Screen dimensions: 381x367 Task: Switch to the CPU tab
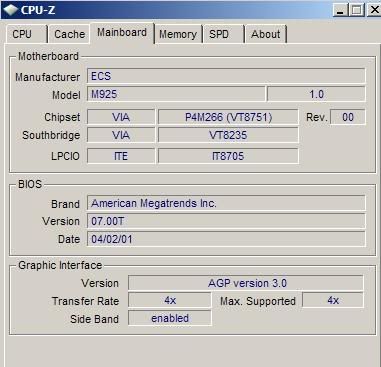click(x=27, y=34)
